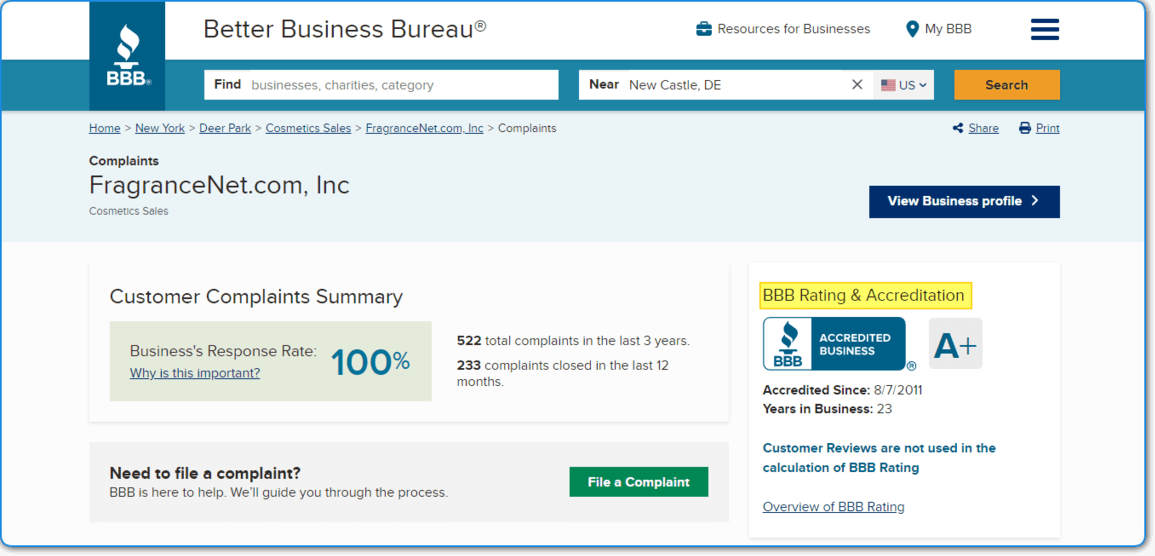
Task: Click Need to file a complaint? heading
Action: pyautogui.click(x=205, y=473)
